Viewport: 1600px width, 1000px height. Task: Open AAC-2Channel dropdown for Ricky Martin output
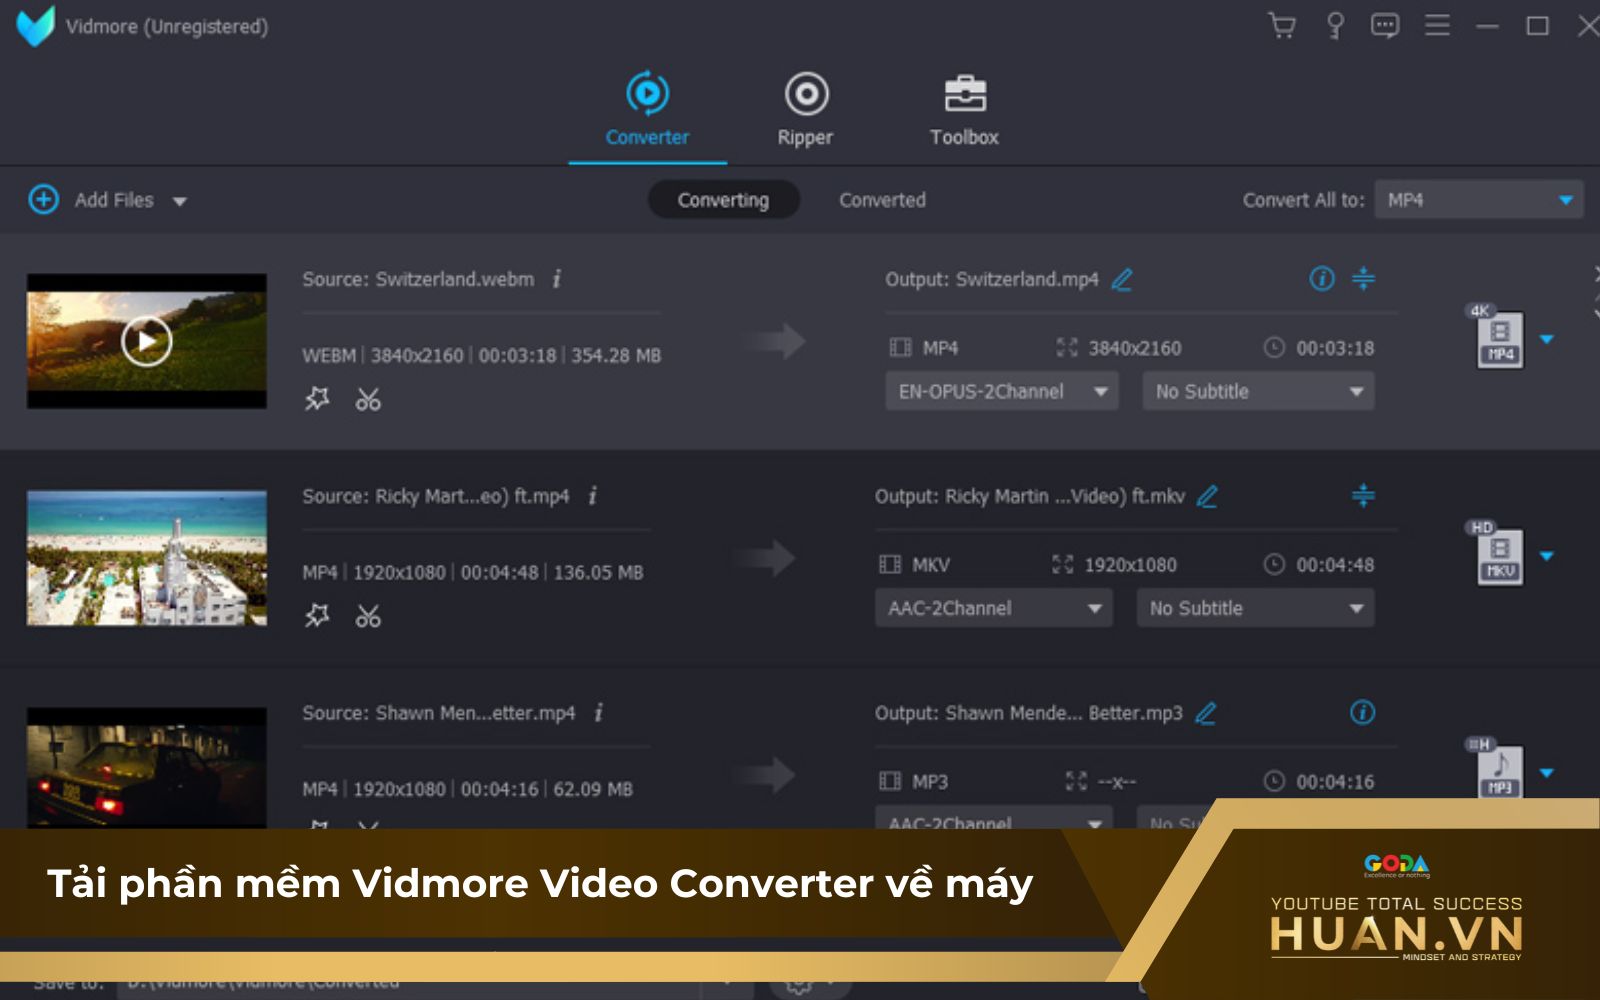pos(994,608)
